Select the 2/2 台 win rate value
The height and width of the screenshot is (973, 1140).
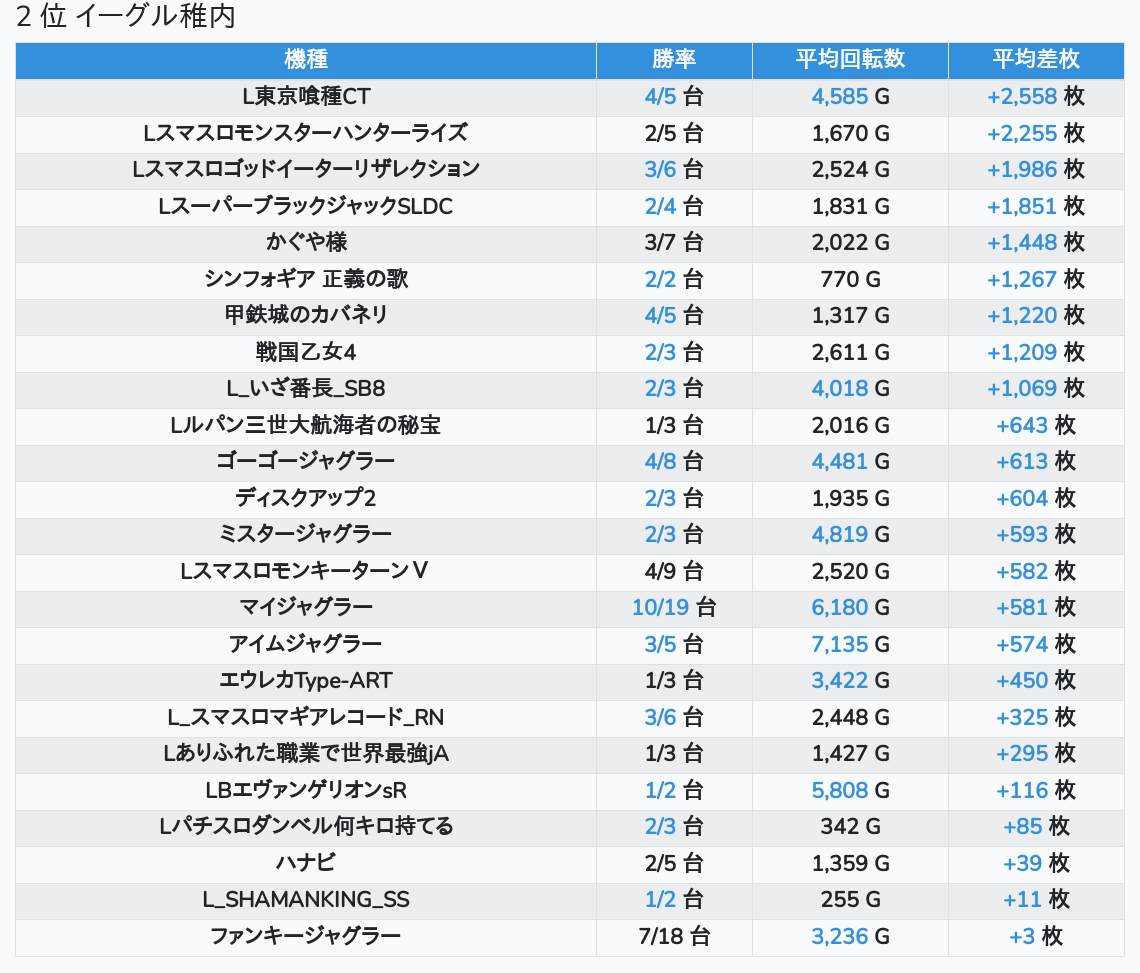[674, 279]
